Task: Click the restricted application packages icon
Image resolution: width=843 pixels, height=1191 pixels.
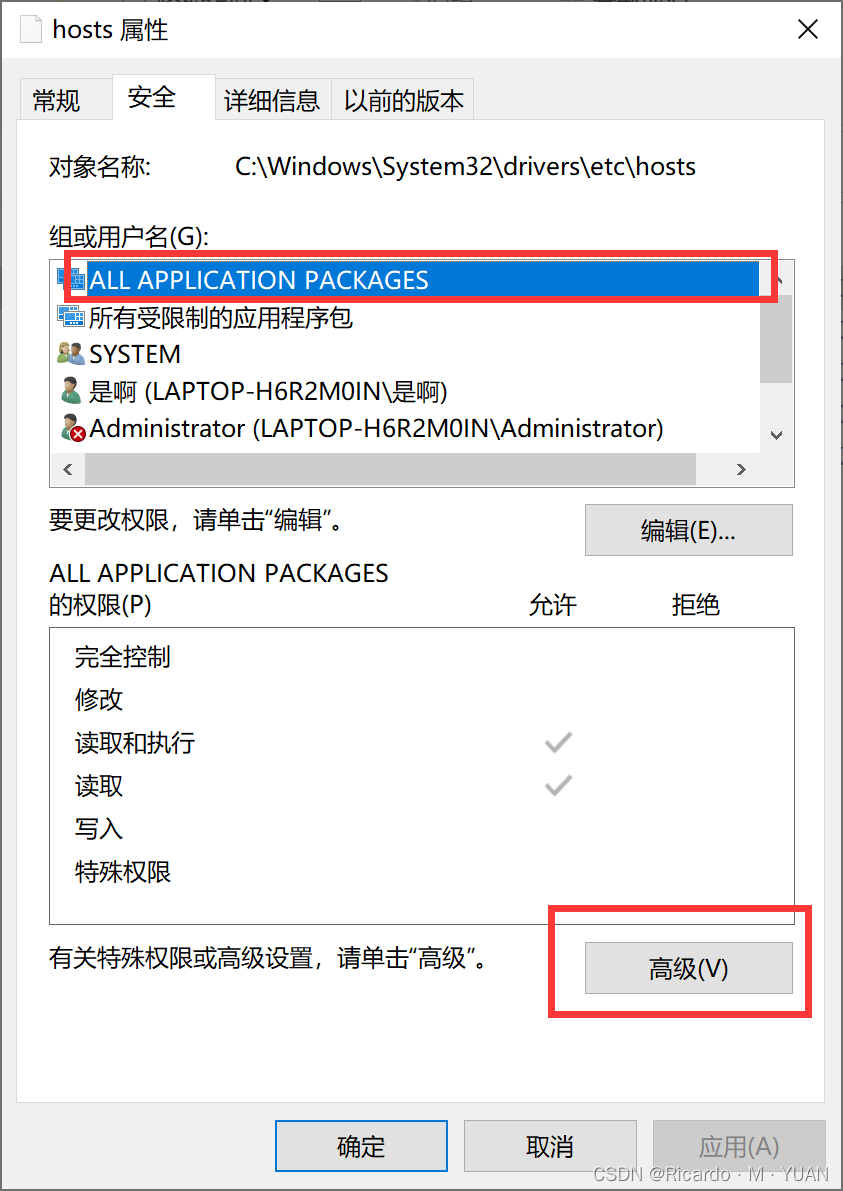Action: point(71,316)
